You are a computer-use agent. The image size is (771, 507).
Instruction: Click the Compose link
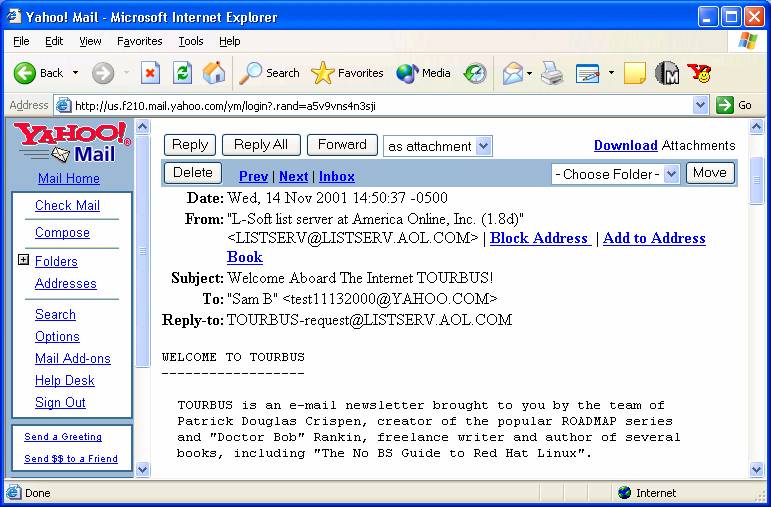coord(62,232)
